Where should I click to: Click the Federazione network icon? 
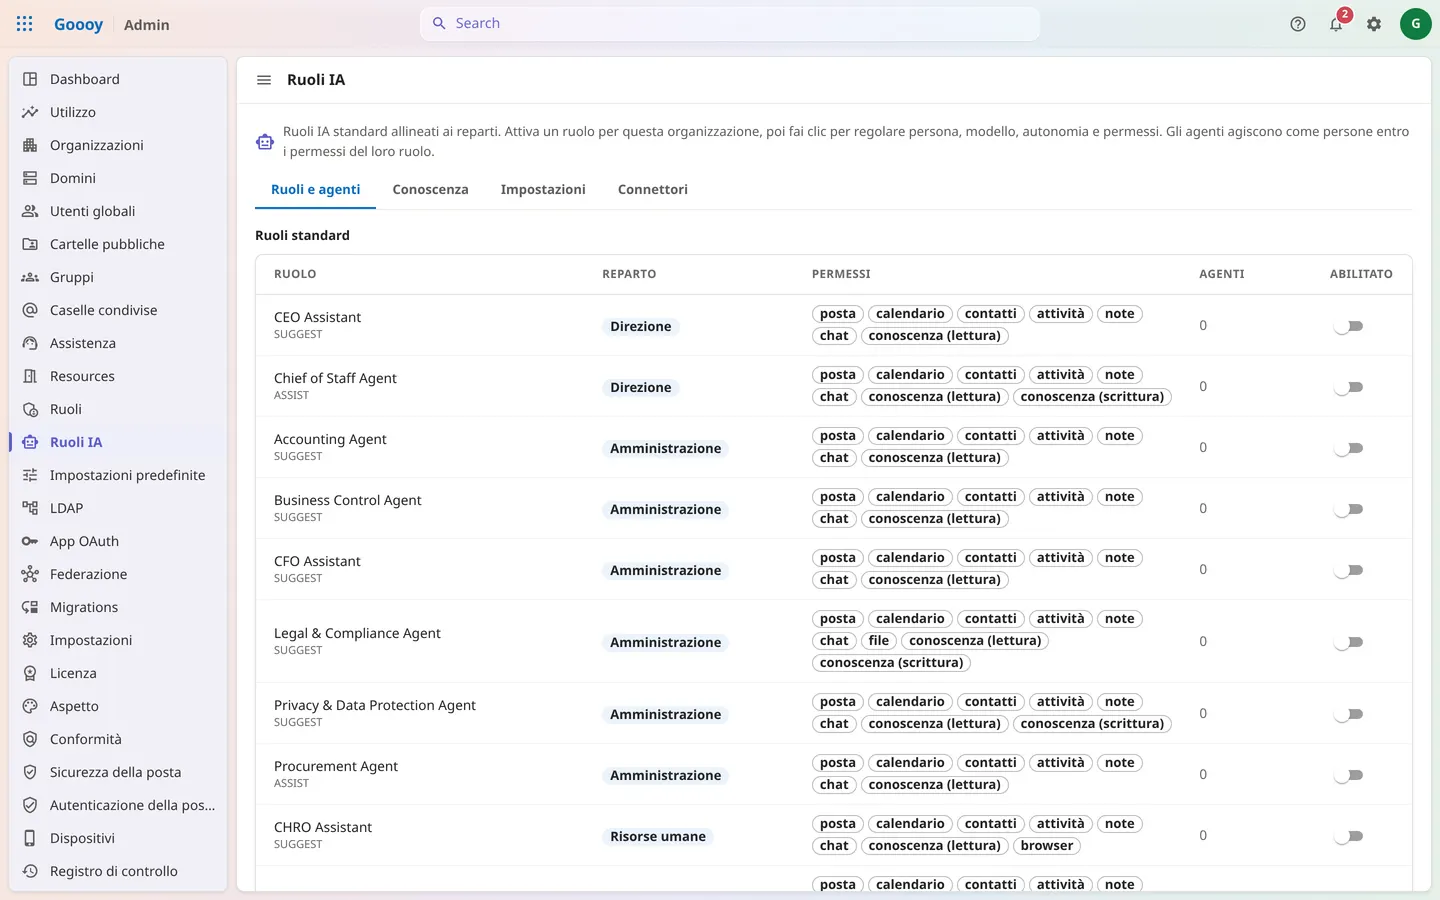point(30,574)
